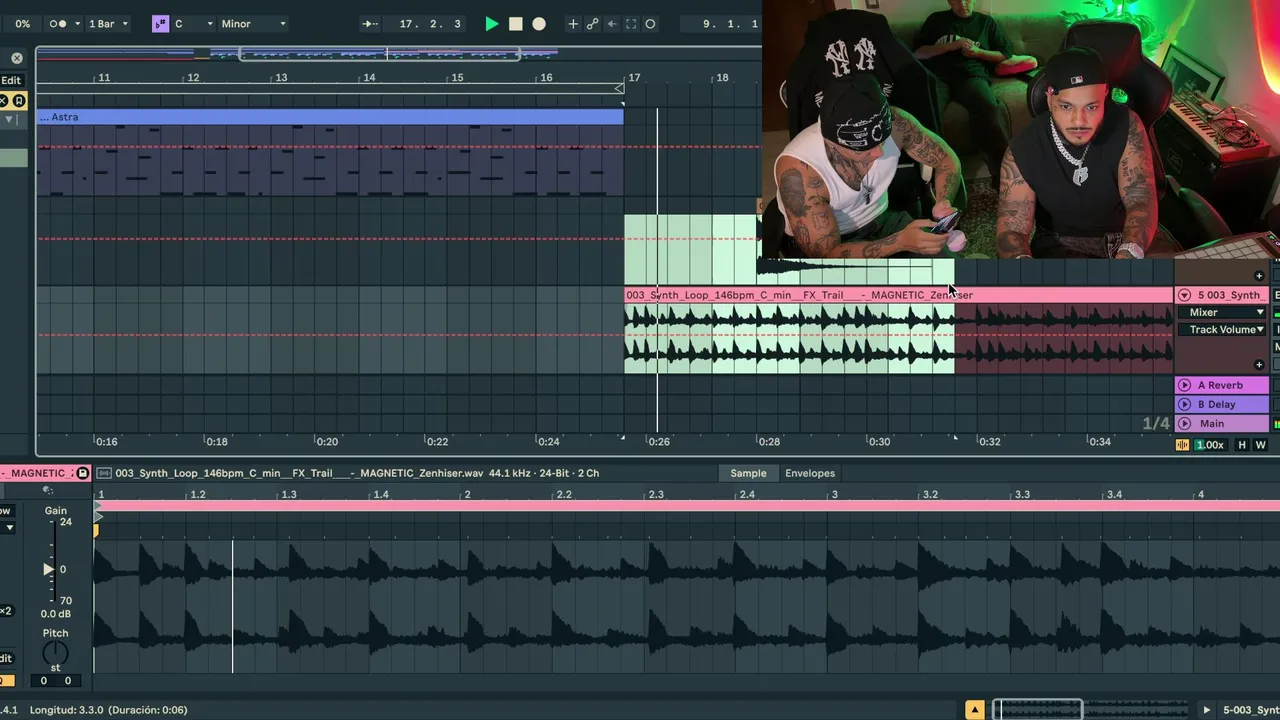Open the root note C dropdown
The height and width of the screenshot is (720, 1280).
point(194,24)
